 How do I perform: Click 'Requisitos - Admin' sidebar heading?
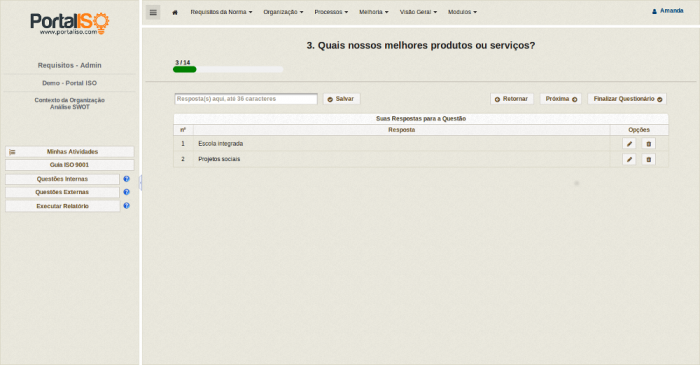[70, 65]
